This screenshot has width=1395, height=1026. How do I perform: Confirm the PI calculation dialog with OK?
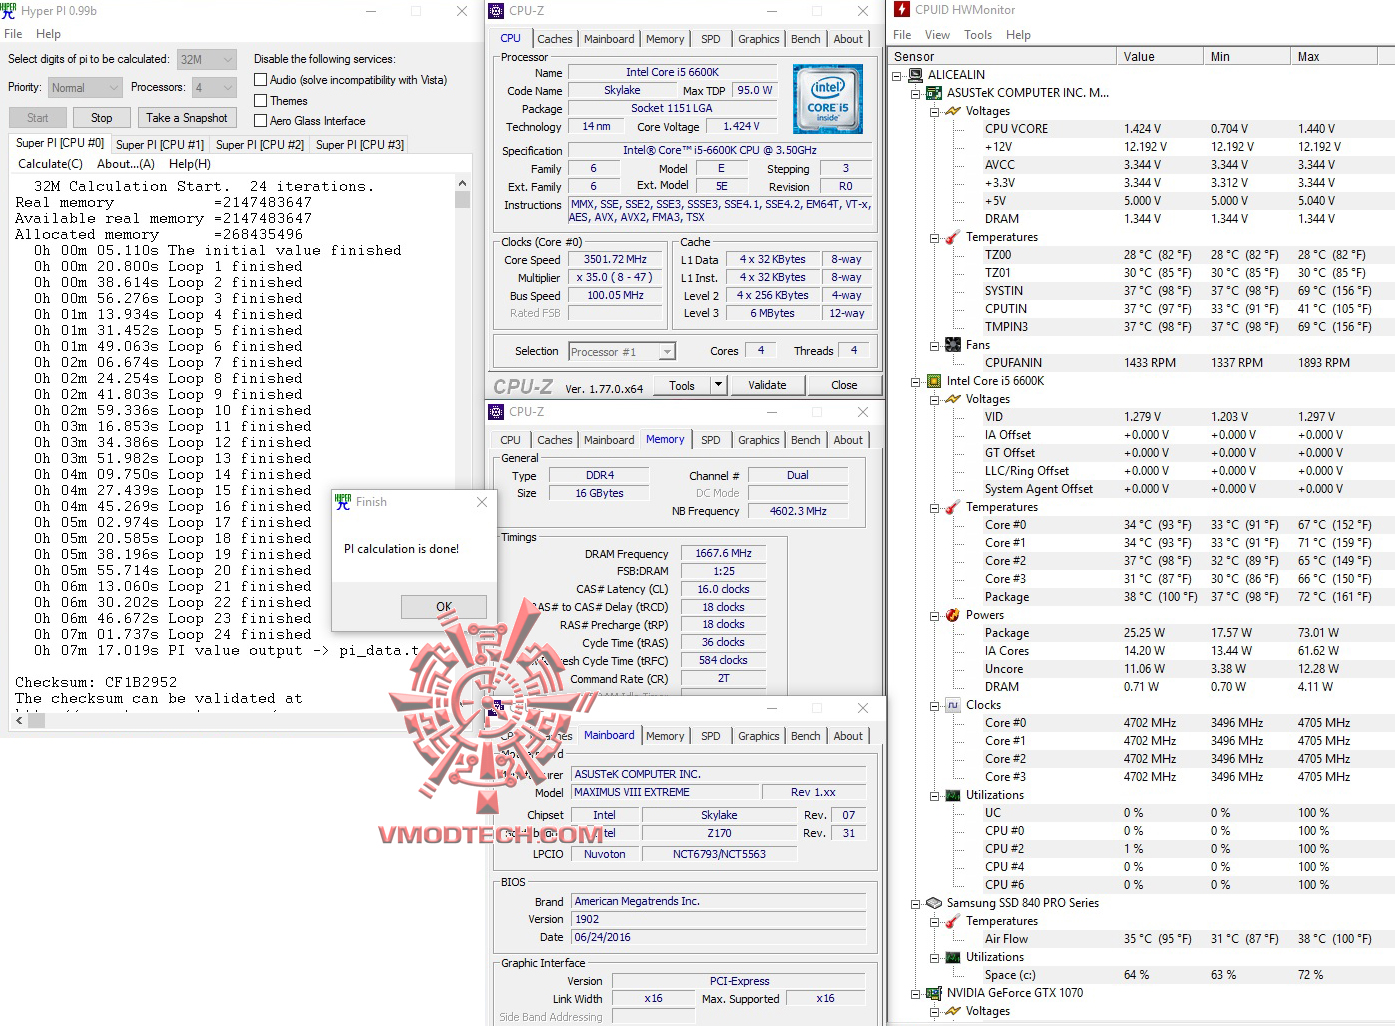(x=444, y=607)
